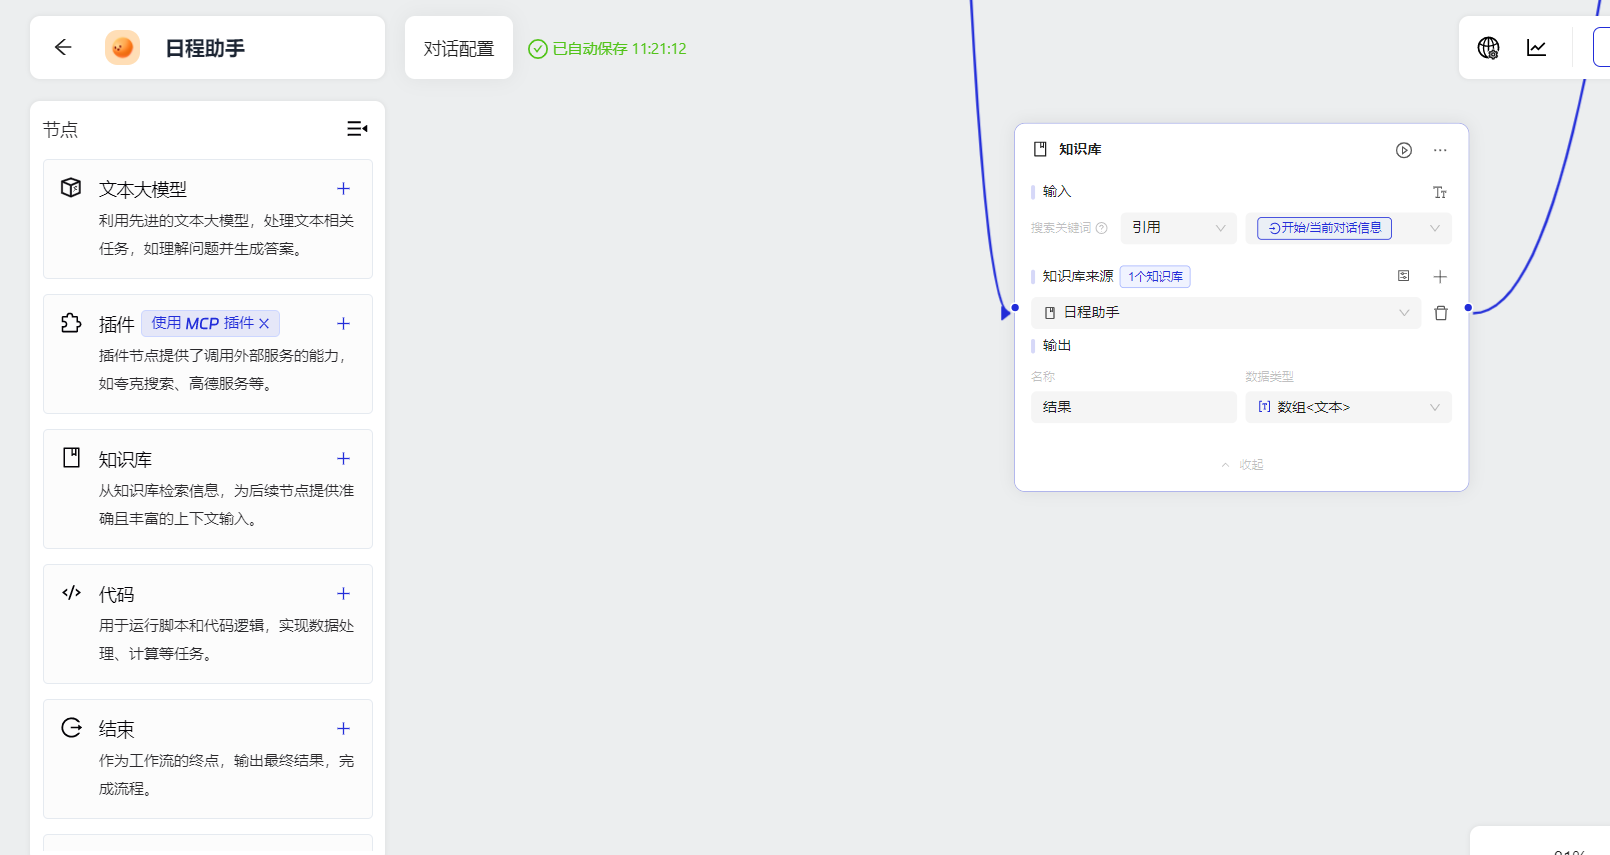Click the 结束 exit icon

pos(71,728)
